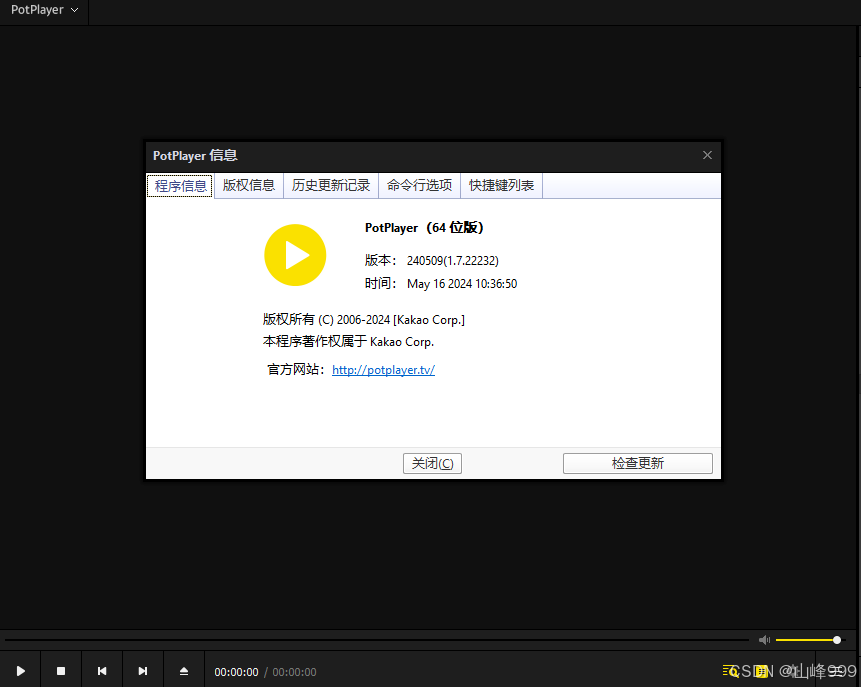Open the http://potplayer.tv/ website link
Viewport: 861px width, 687px height.
[383, 370]
